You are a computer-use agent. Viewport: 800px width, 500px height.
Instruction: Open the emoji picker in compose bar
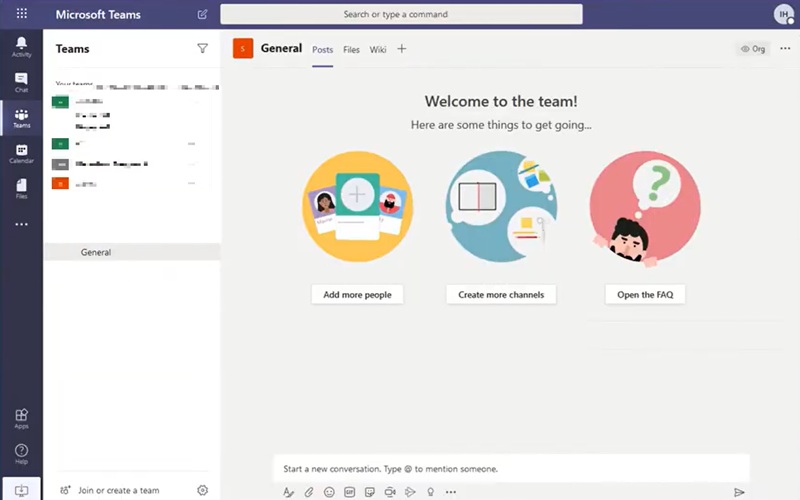pyautogui.click(x=329, y=492)
